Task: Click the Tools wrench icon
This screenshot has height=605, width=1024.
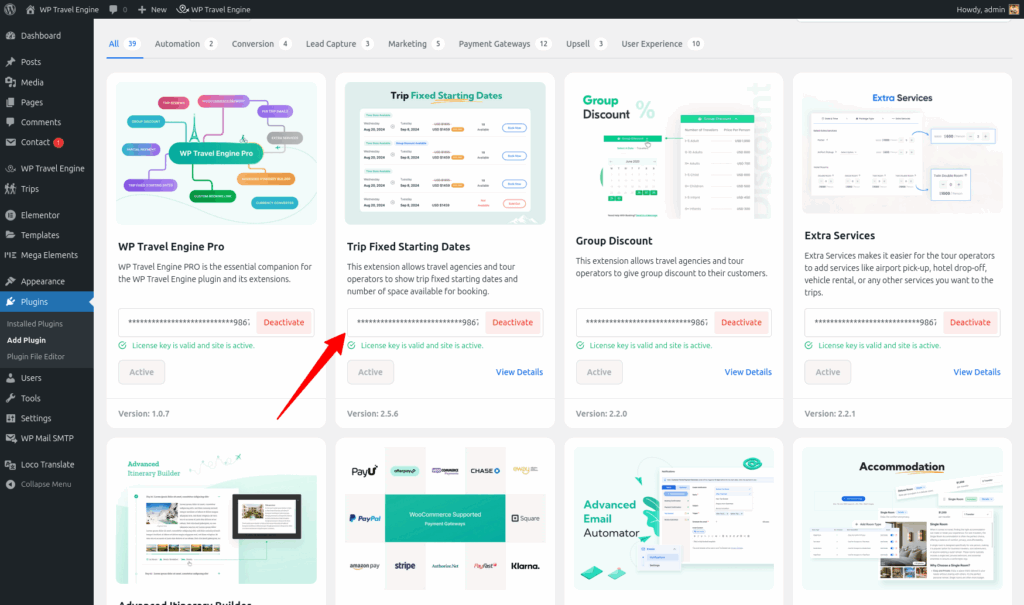Action: (10, 399)
